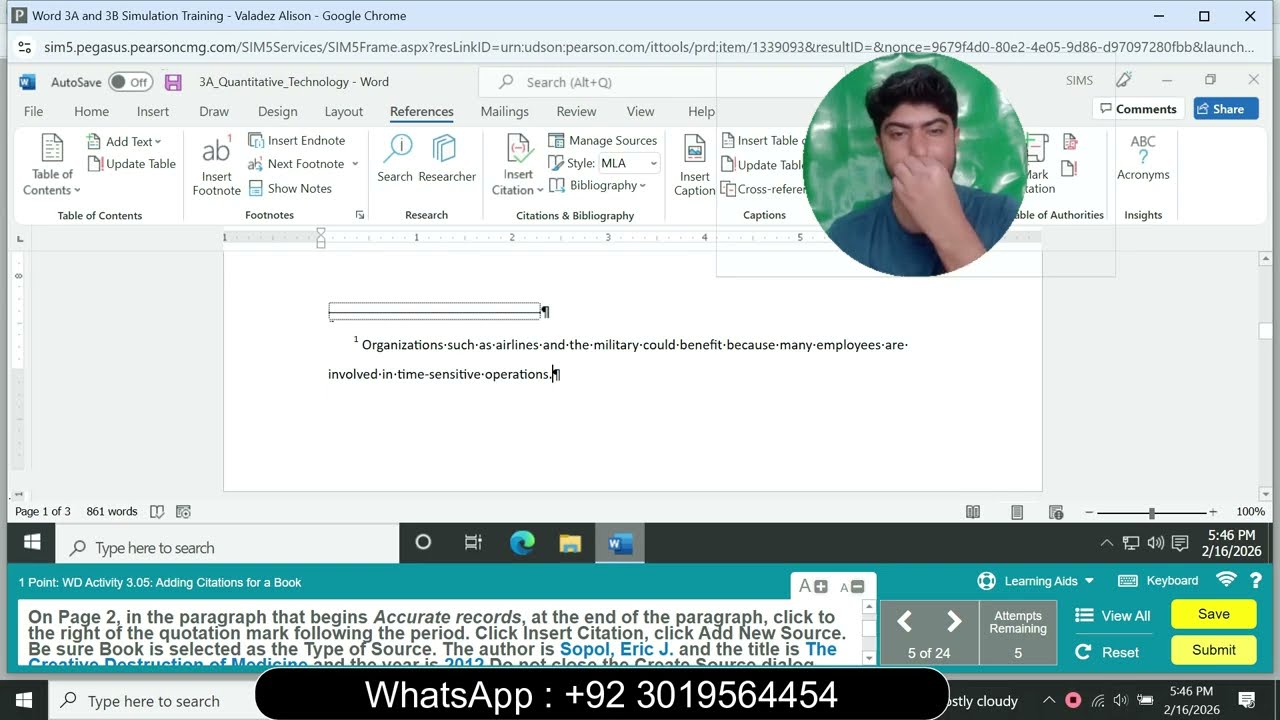Click Manage Sources
Viewport: 1280px width, 720px height.
(x=603, y=140)
